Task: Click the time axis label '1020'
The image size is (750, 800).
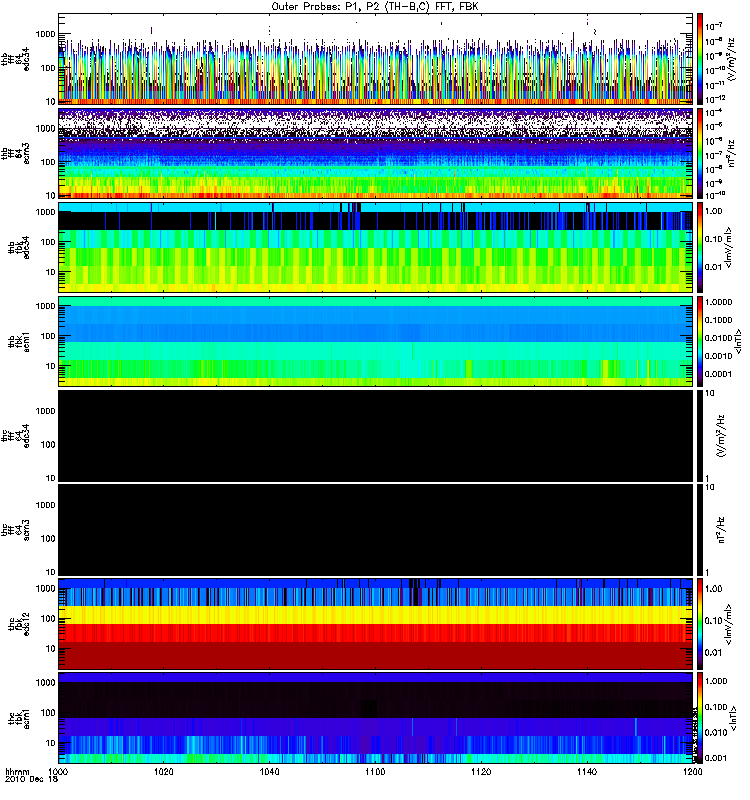Action: [164, 771]
